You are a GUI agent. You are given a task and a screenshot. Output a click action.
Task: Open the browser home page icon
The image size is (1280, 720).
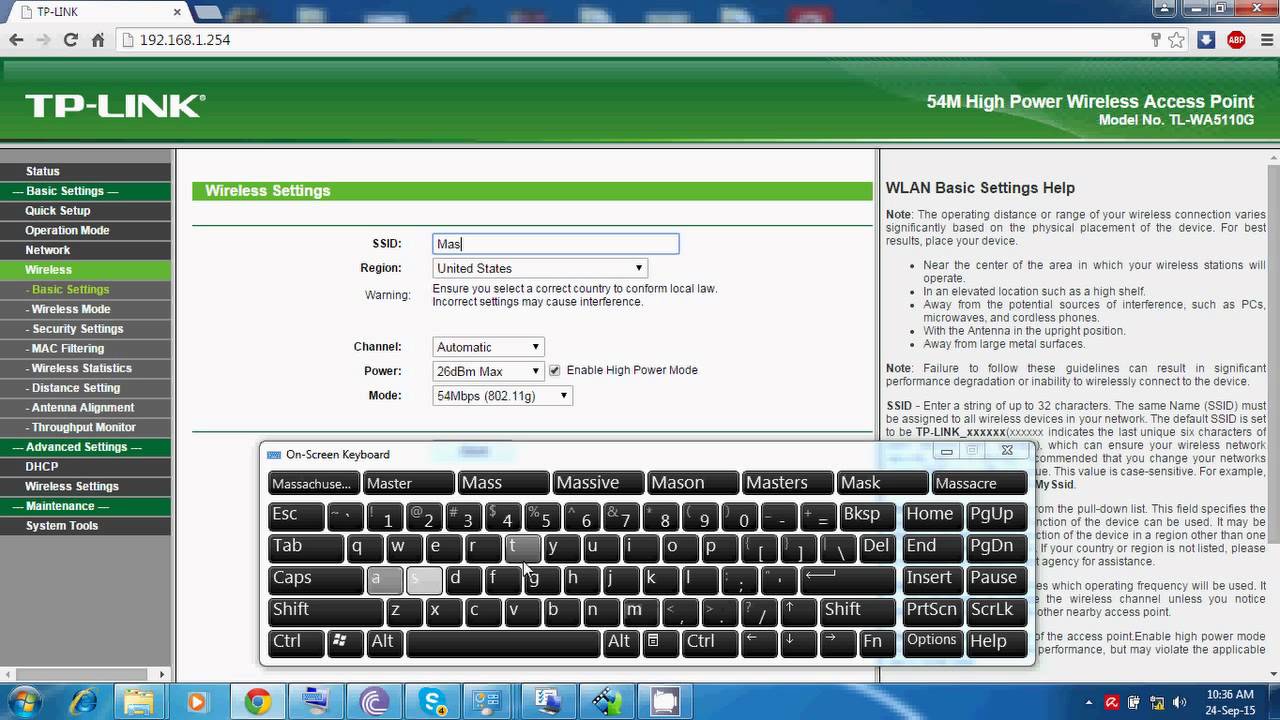pyautogui.click(x=98, y=40)
